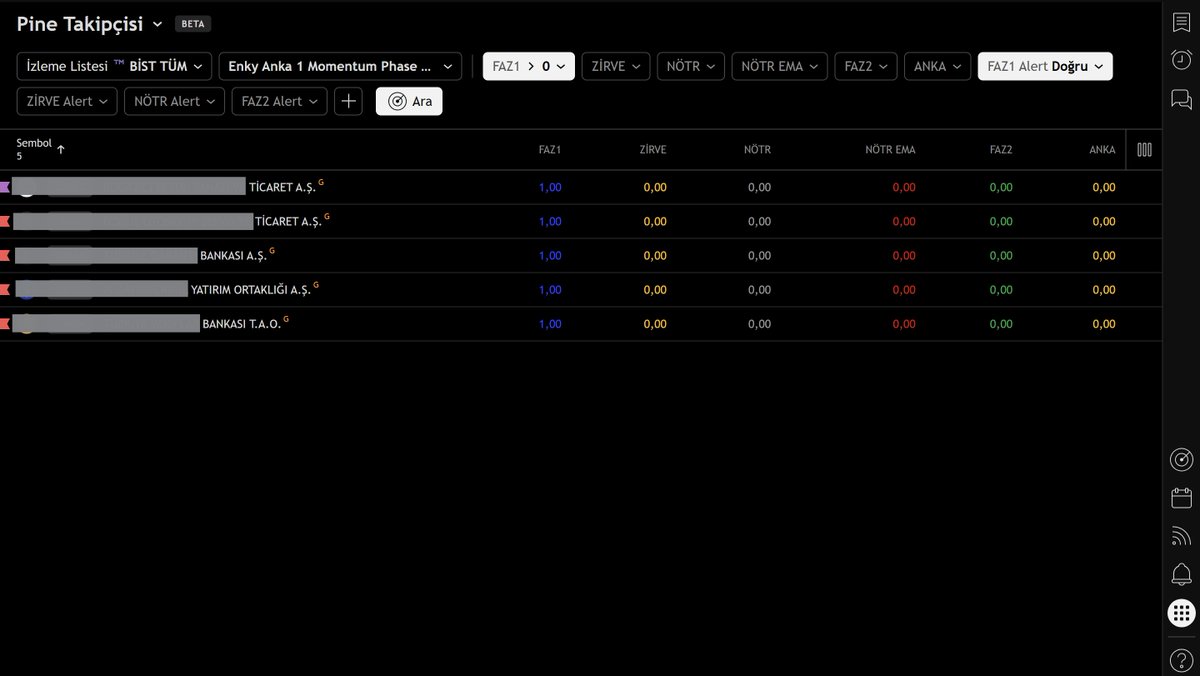The width and height of the screenshot is (1200, 676).
Task: Click ZİRVE value 0,00 in YATIRIM ORTAKLIĞI A.Ş. row
Action: pyautogui.click(x=655, y=289)
